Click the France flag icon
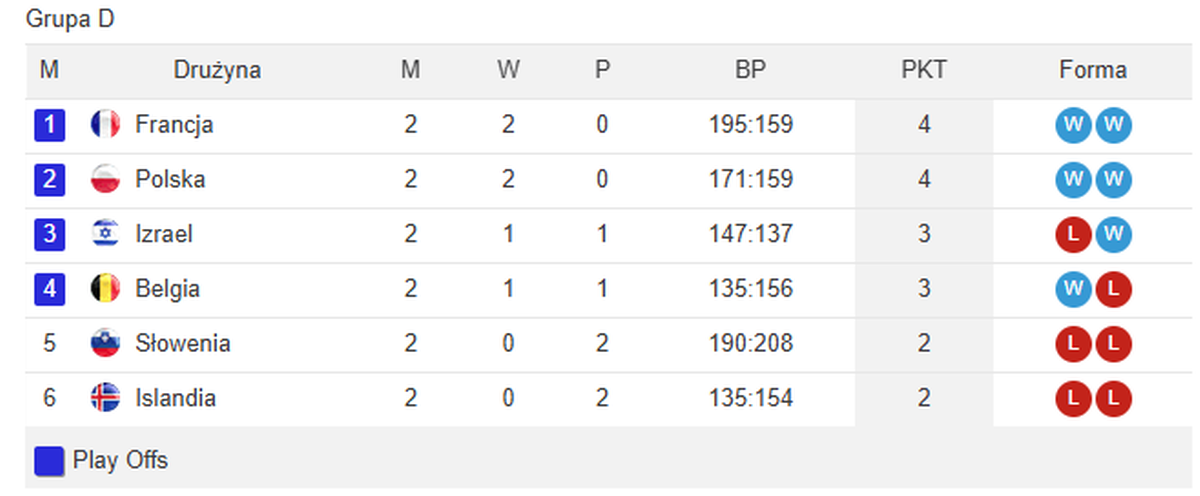 click(x=105, y=125)
